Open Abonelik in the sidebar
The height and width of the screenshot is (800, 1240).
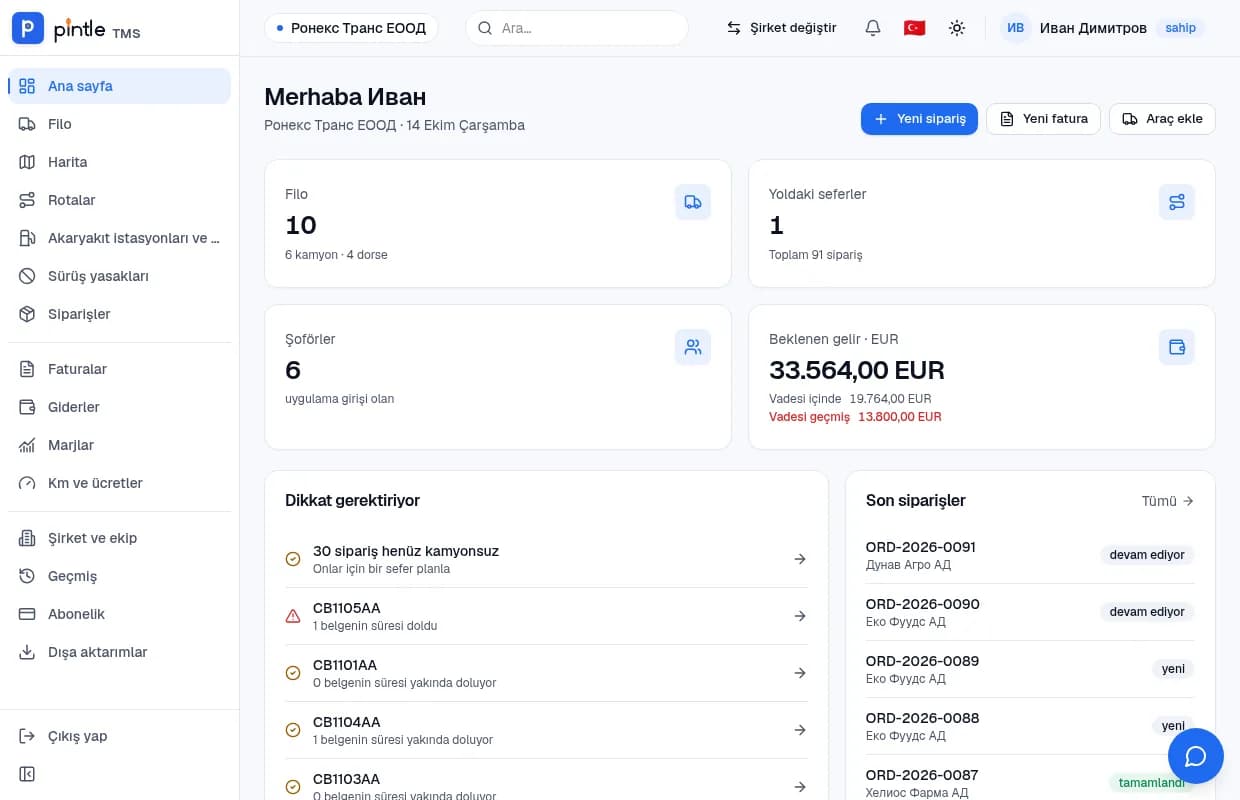coord(120,614)
